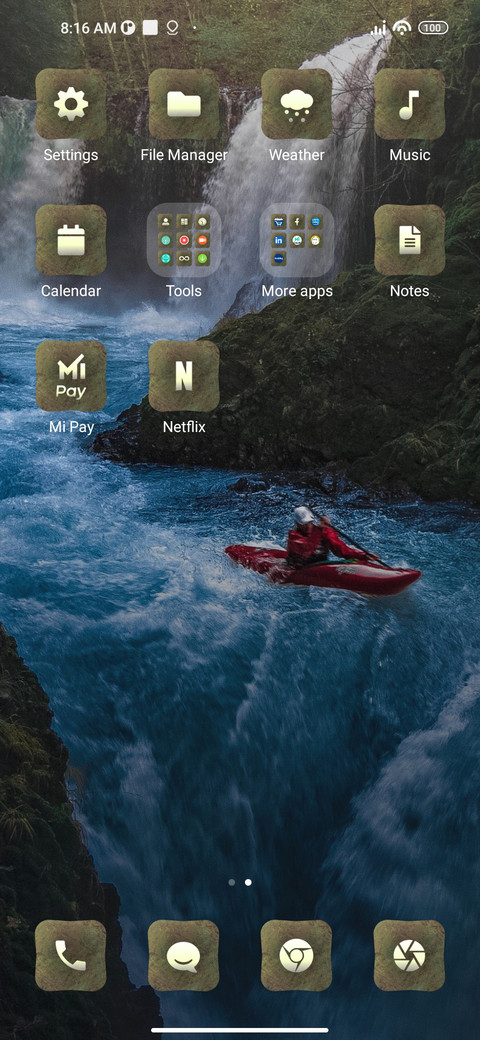Open the Calendar app

(71, 240)
